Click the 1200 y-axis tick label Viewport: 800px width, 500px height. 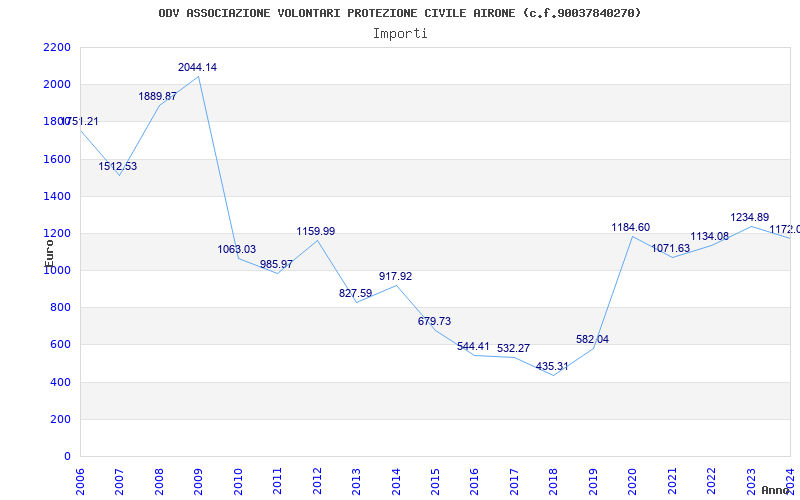(57, 234)
